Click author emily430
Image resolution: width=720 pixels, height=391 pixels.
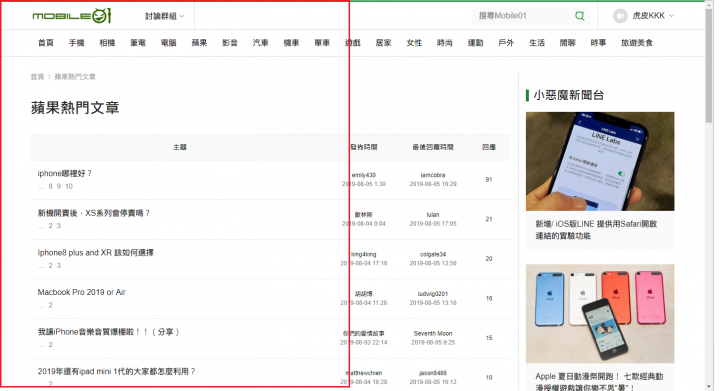[364, 175]
